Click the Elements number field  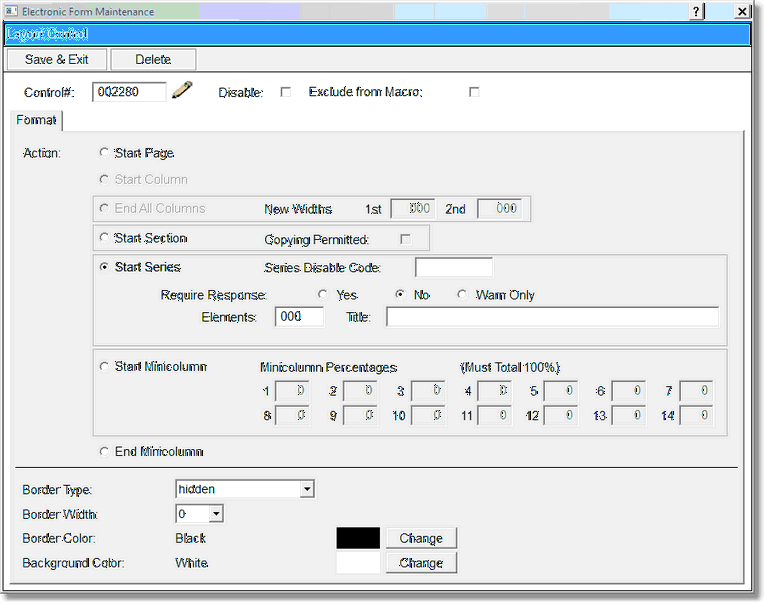pos(299,317)
